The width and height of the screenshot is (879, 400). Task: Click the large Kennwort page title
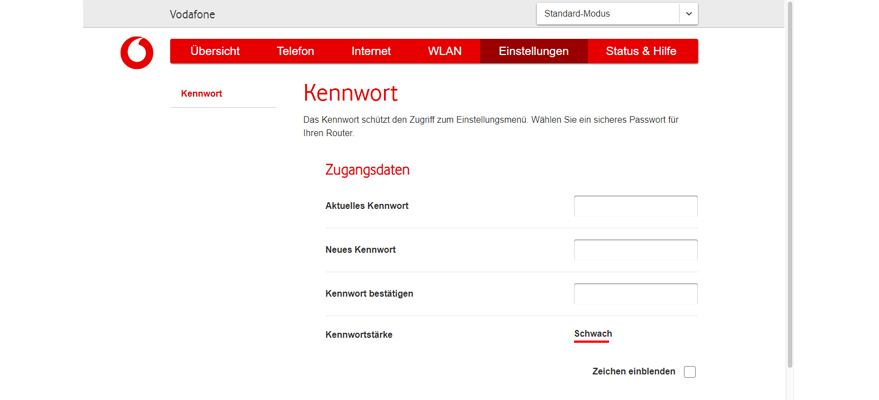click(350, 93)
